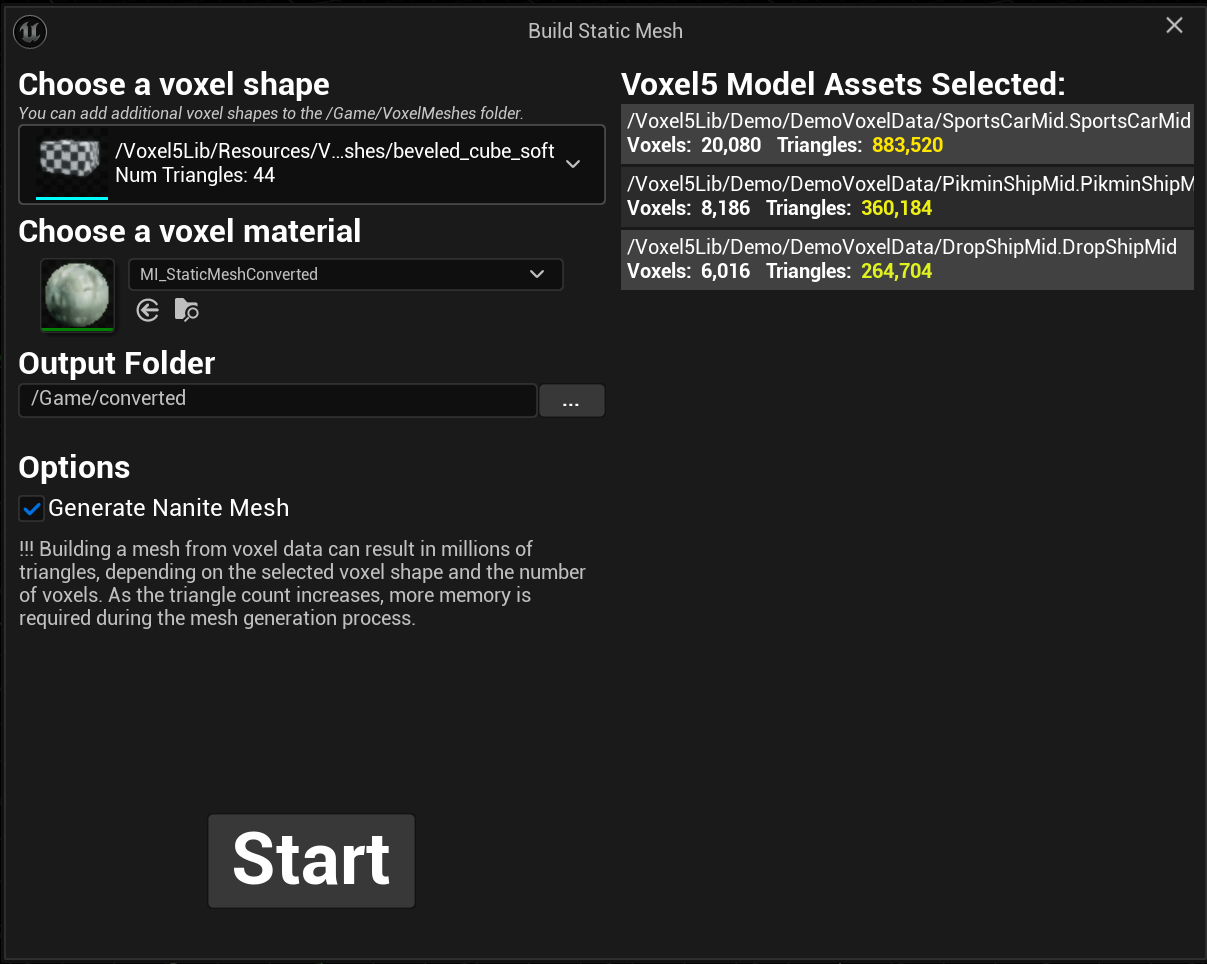Image resolution: width=1207 pixels, height=964 pixels.
Task: Click the Generate Nanite Mesh label text
Action: (169, 508)
